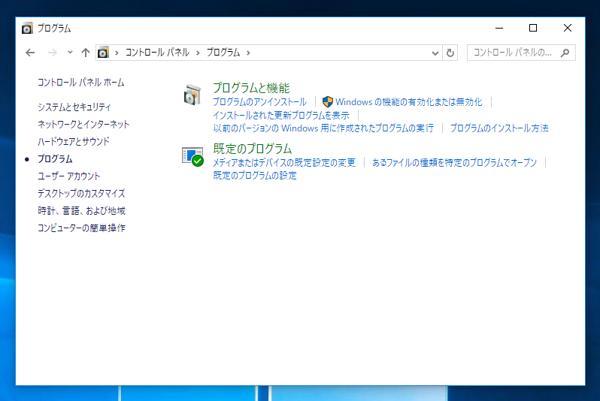Select プログラム in the sidebar
600x401 pixels.
(x=55, y=159)
